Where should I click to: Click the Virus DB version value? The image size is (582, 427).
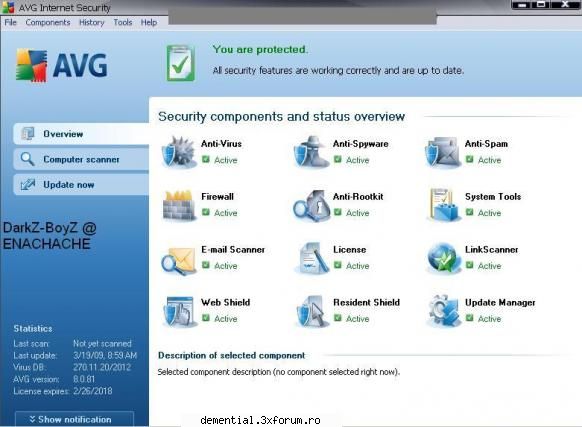(102, 367)
